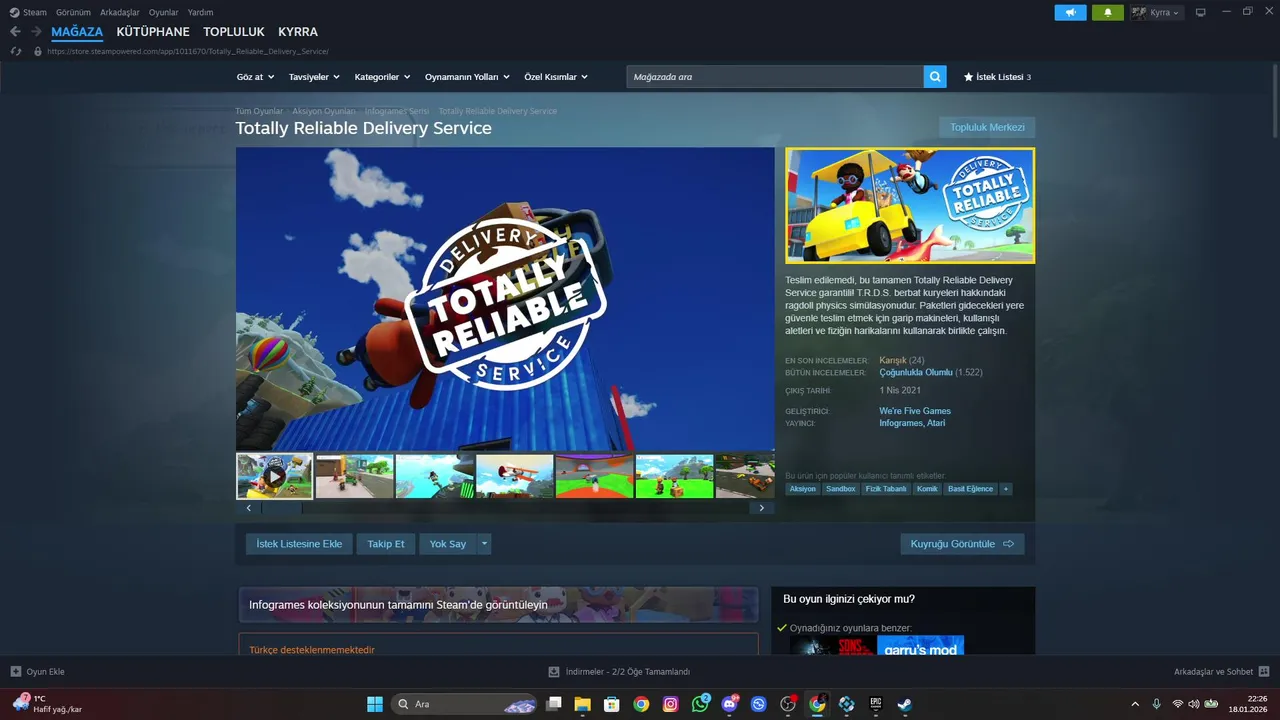Open the İndirmeler downloads status

(x=620, y=672)
